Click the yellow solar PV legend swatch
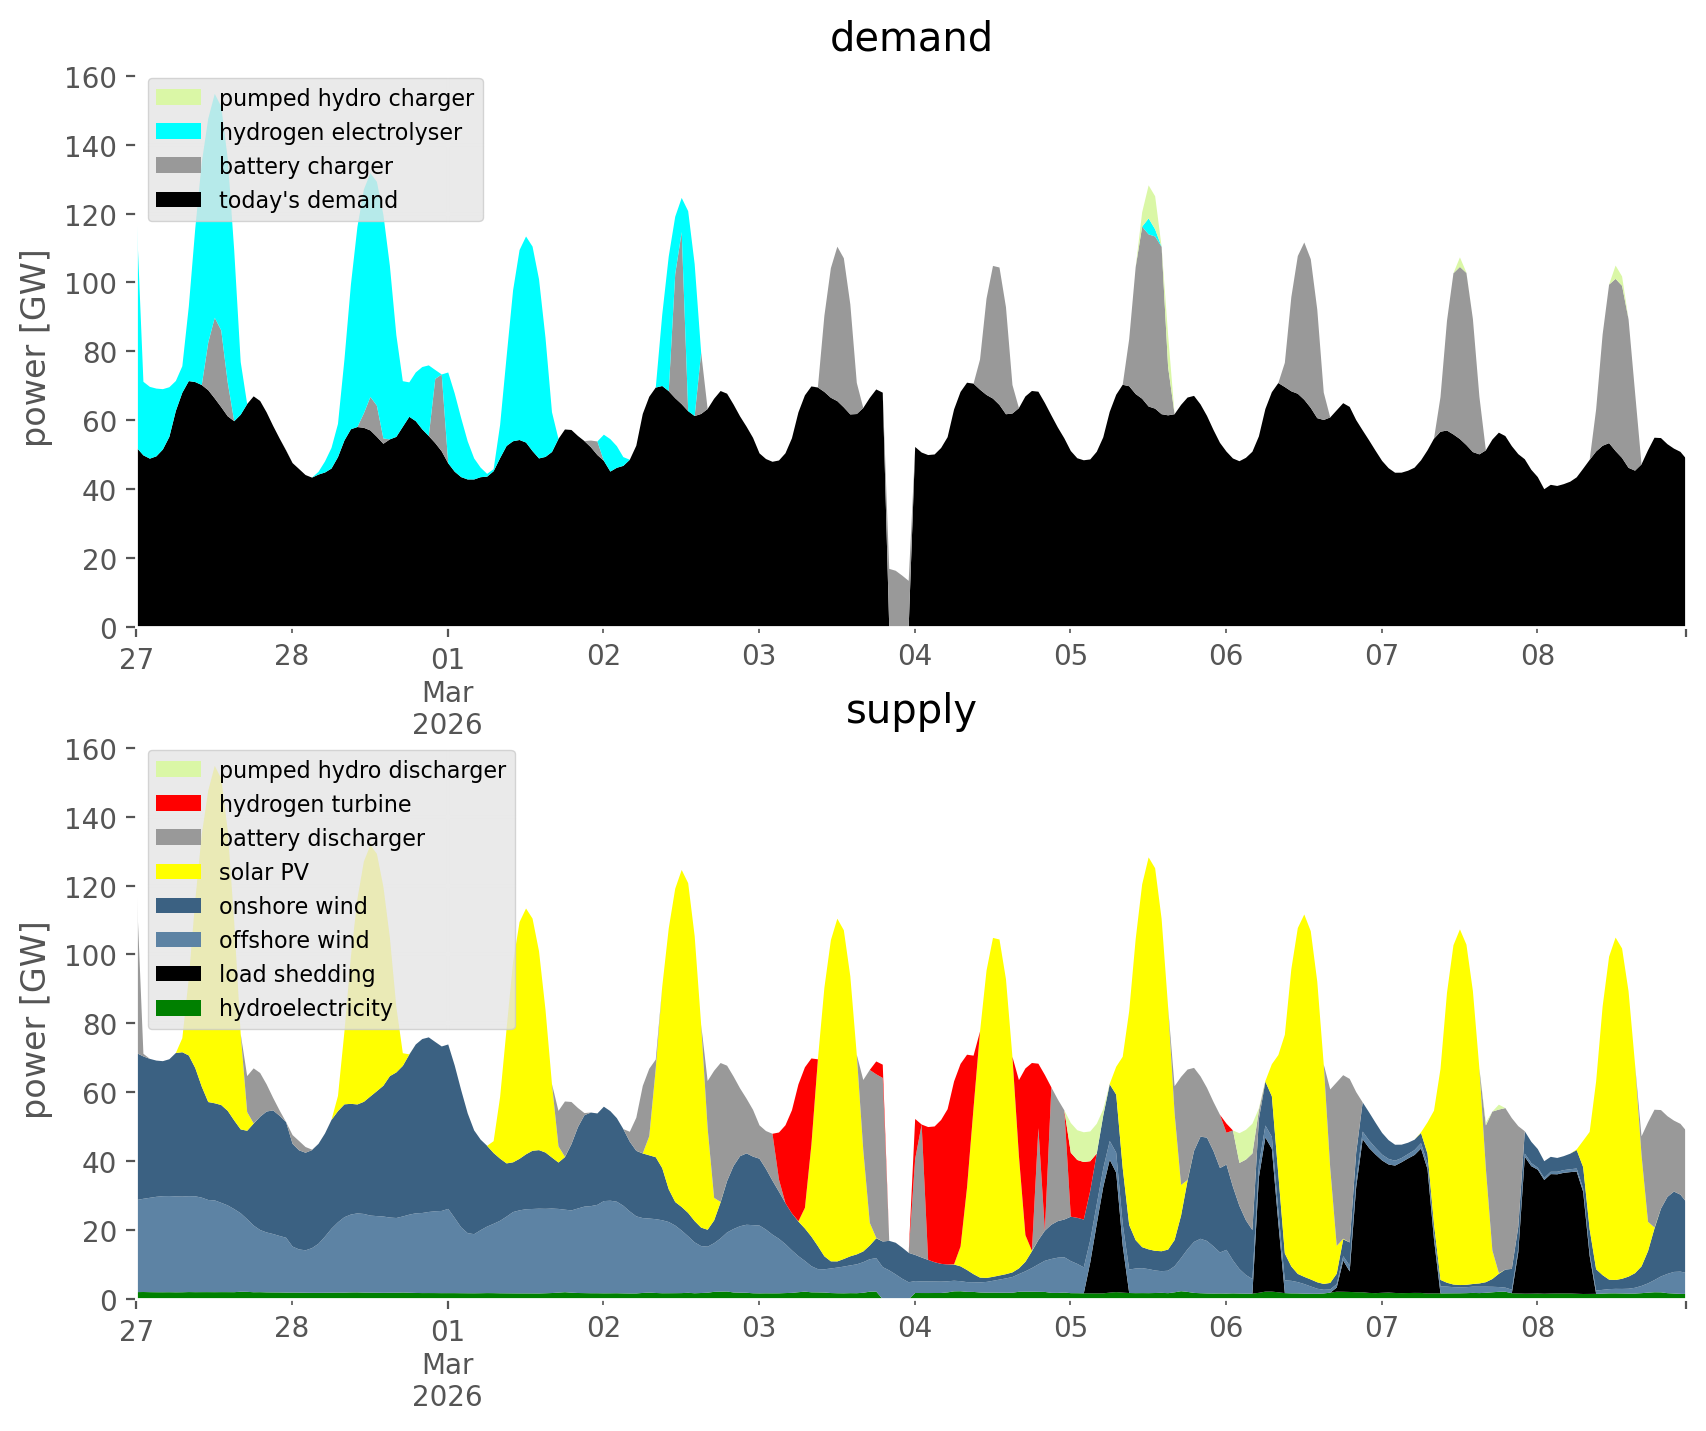 click(x=179, y=872)
